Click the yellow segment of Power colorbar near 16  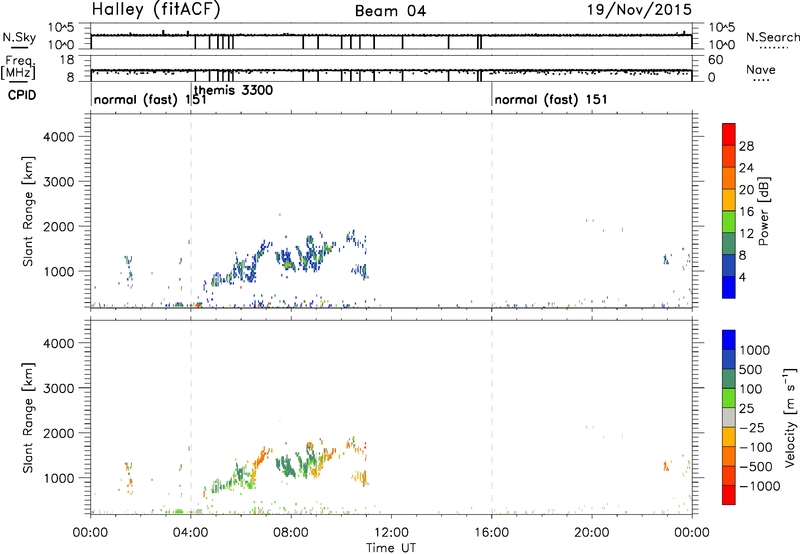click(x=729, y=199)
